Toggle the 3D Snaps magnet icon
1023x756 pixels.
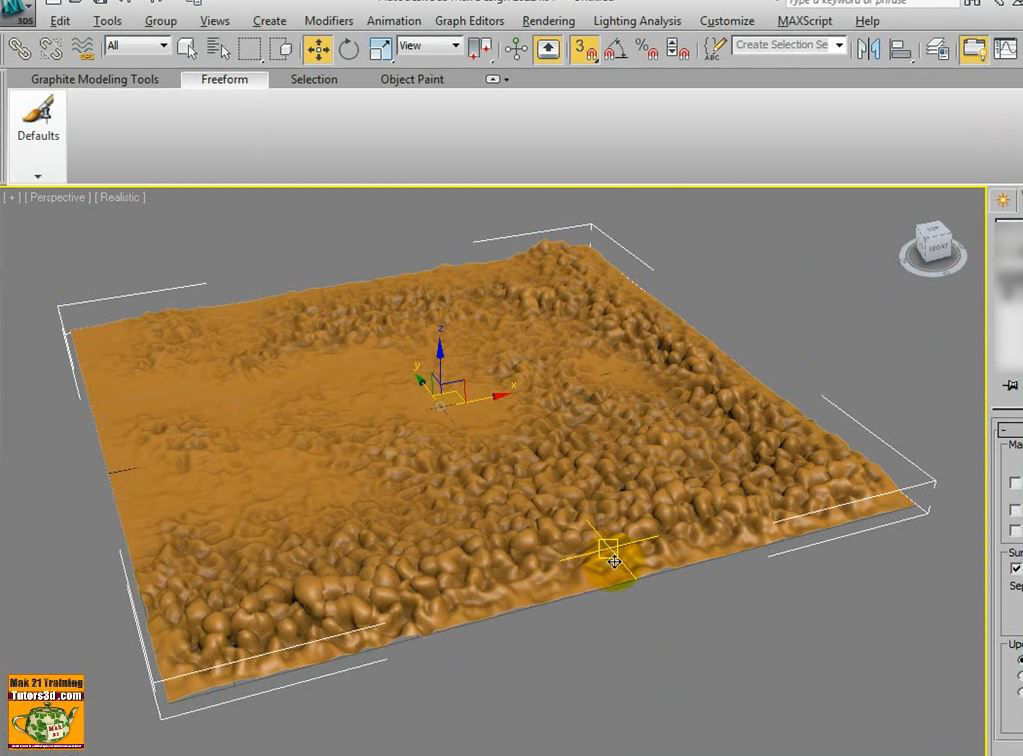point(582,47)
